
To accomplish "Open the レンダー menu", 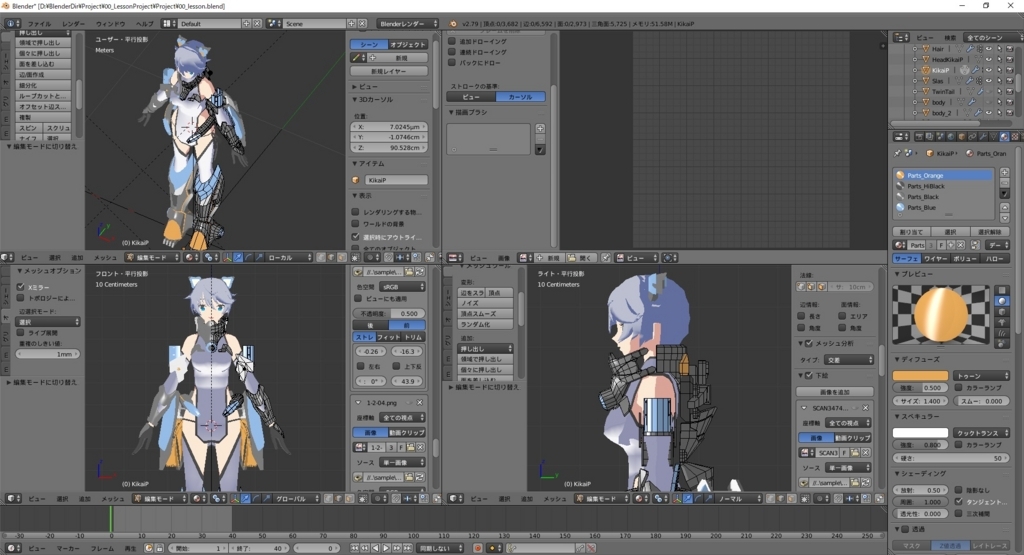I will (x=73, y=24).
